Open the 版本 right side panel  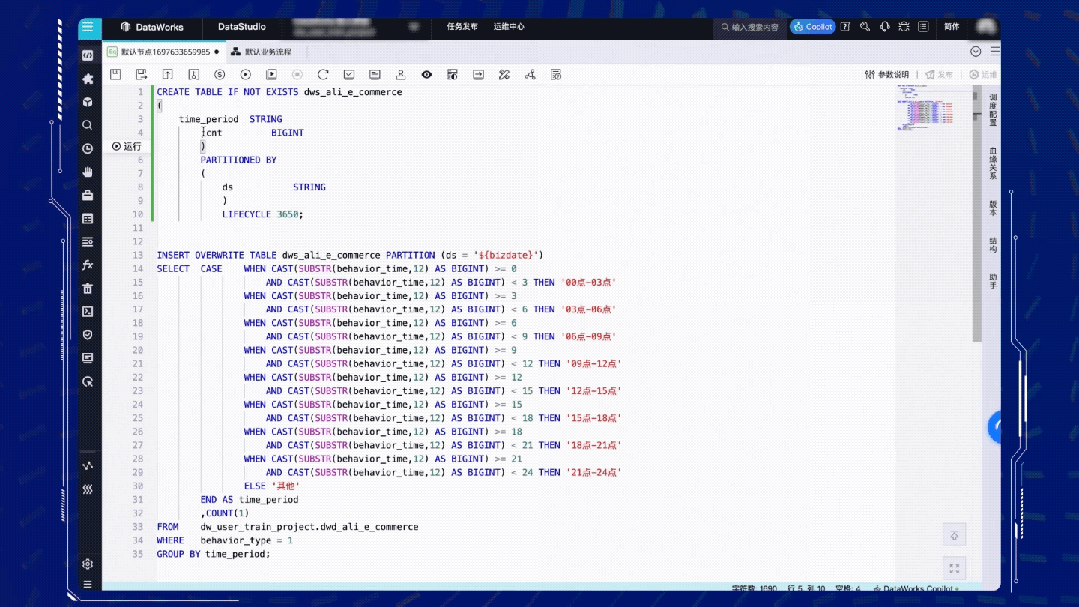[993, 209]
